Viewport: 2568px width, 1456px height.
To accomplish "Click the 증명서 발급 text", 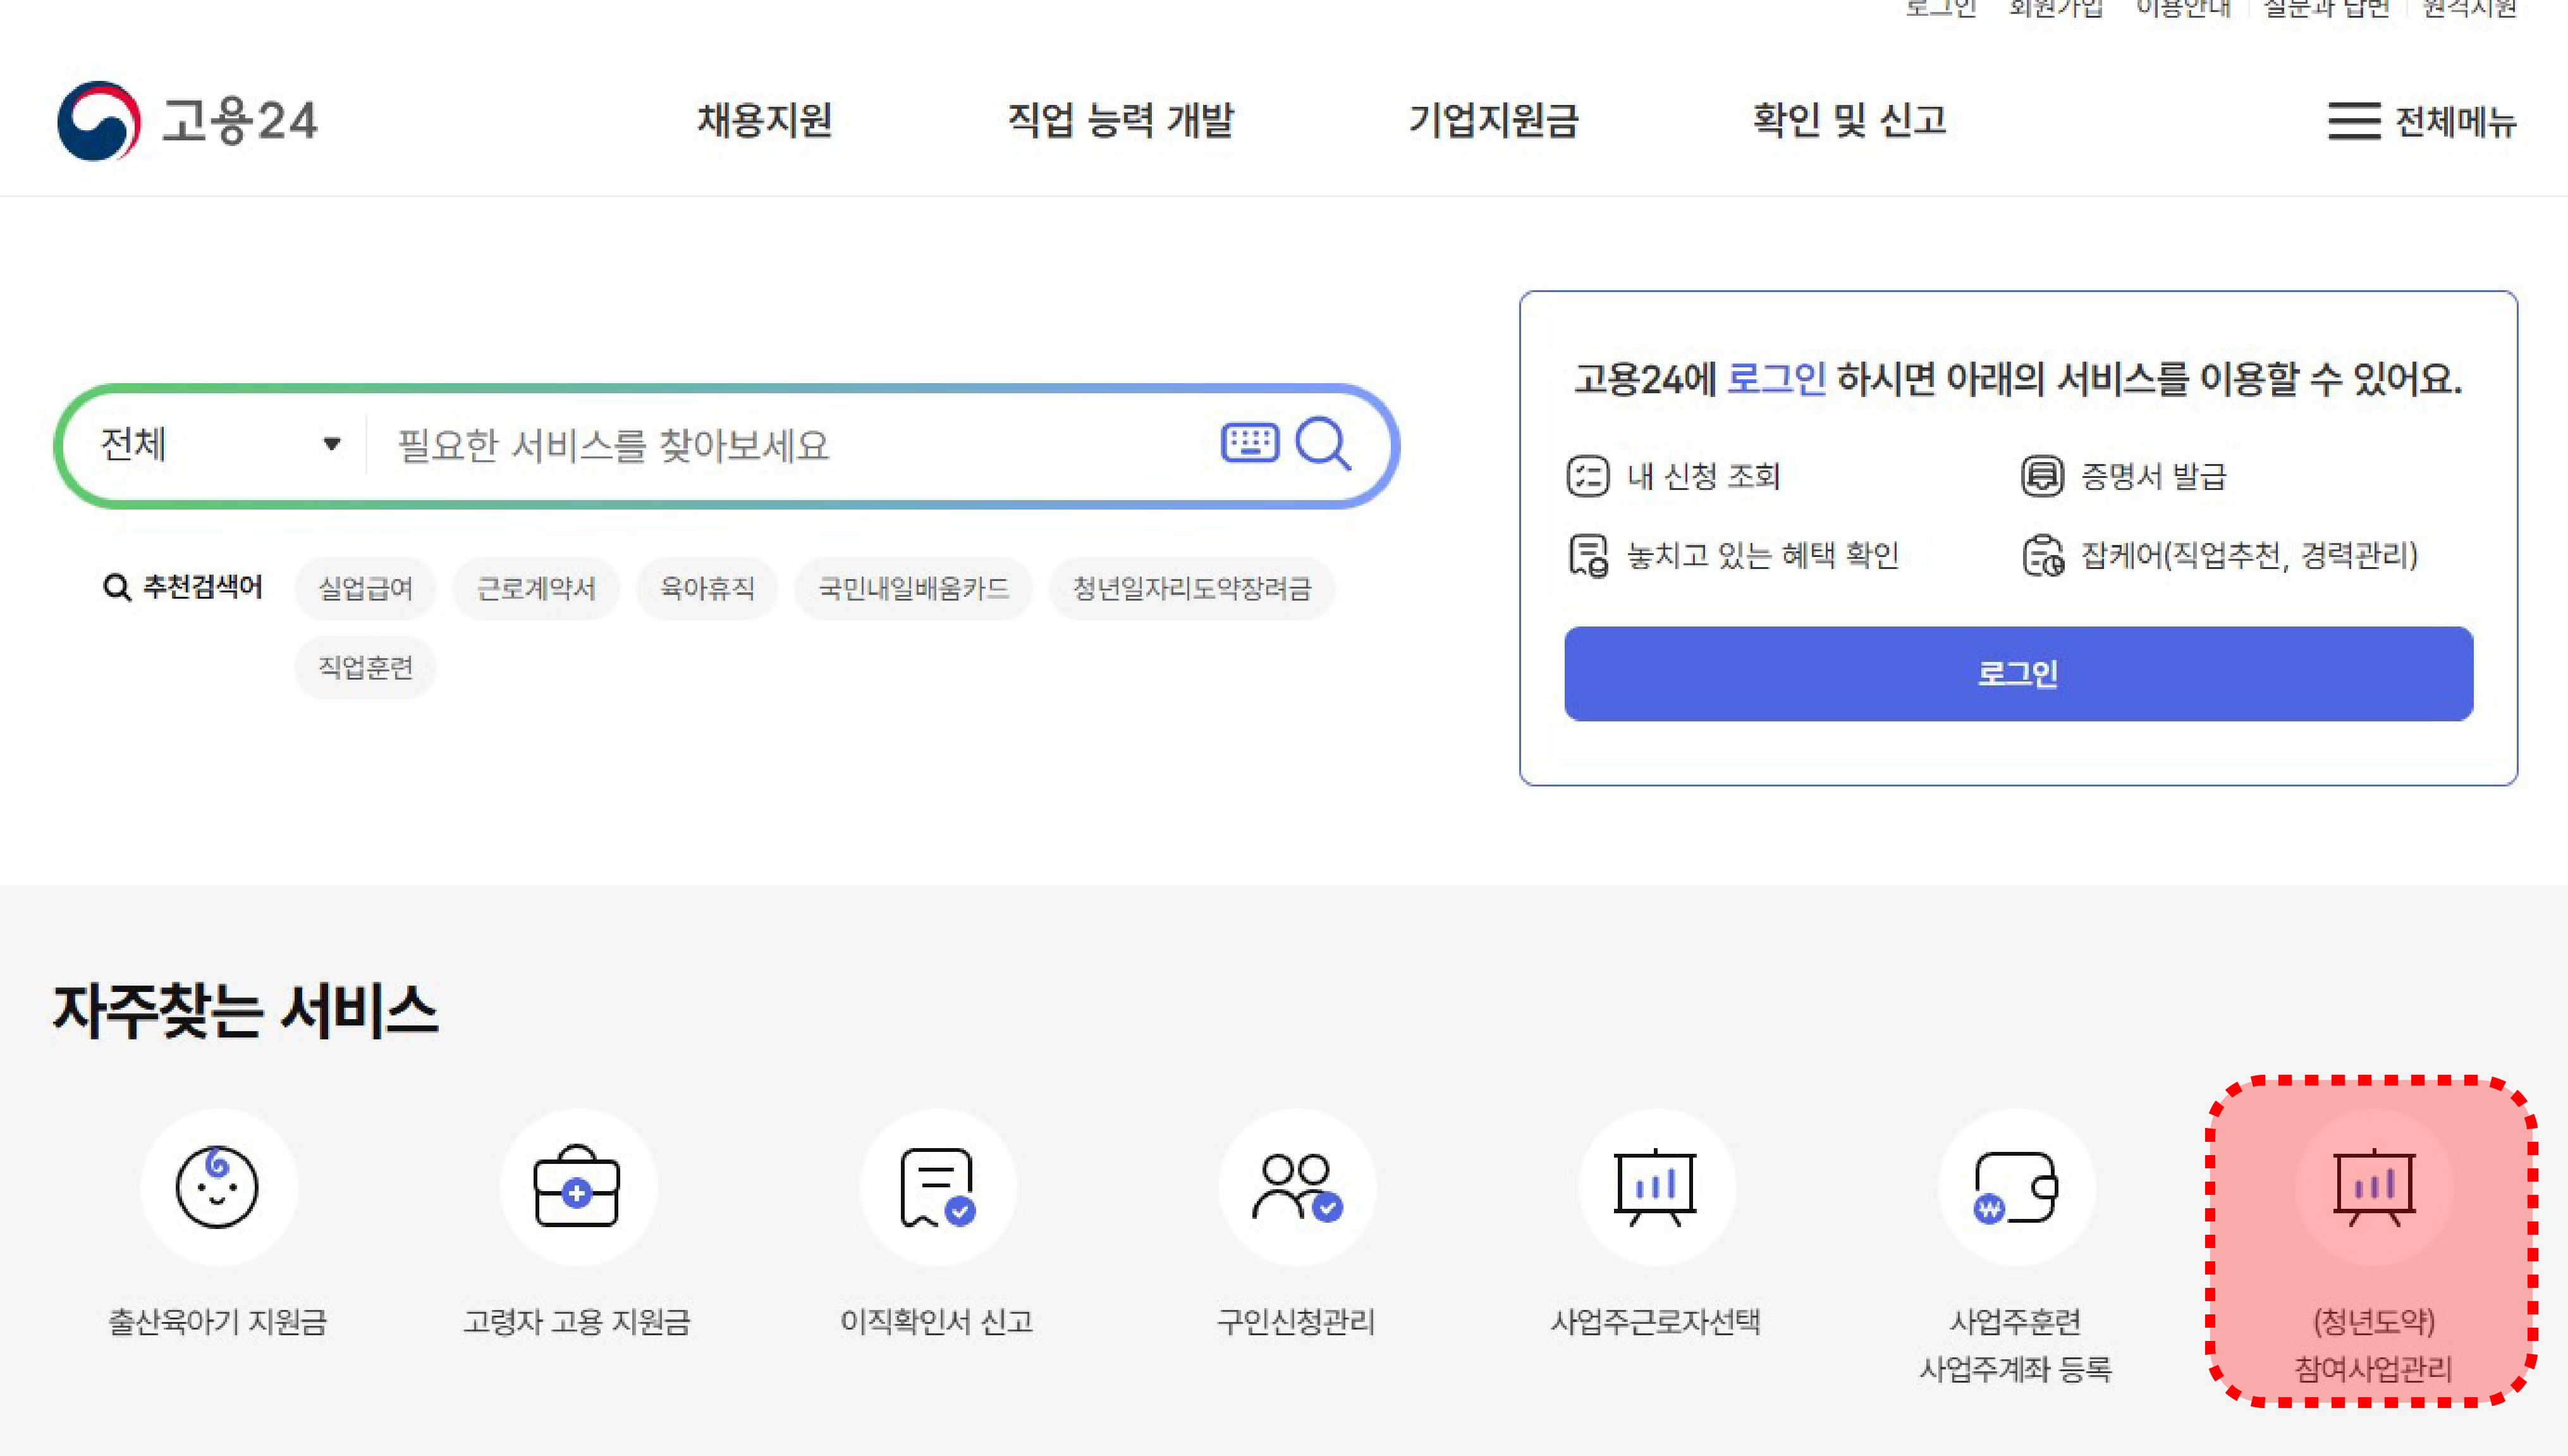I will [x=2154, y=476].
